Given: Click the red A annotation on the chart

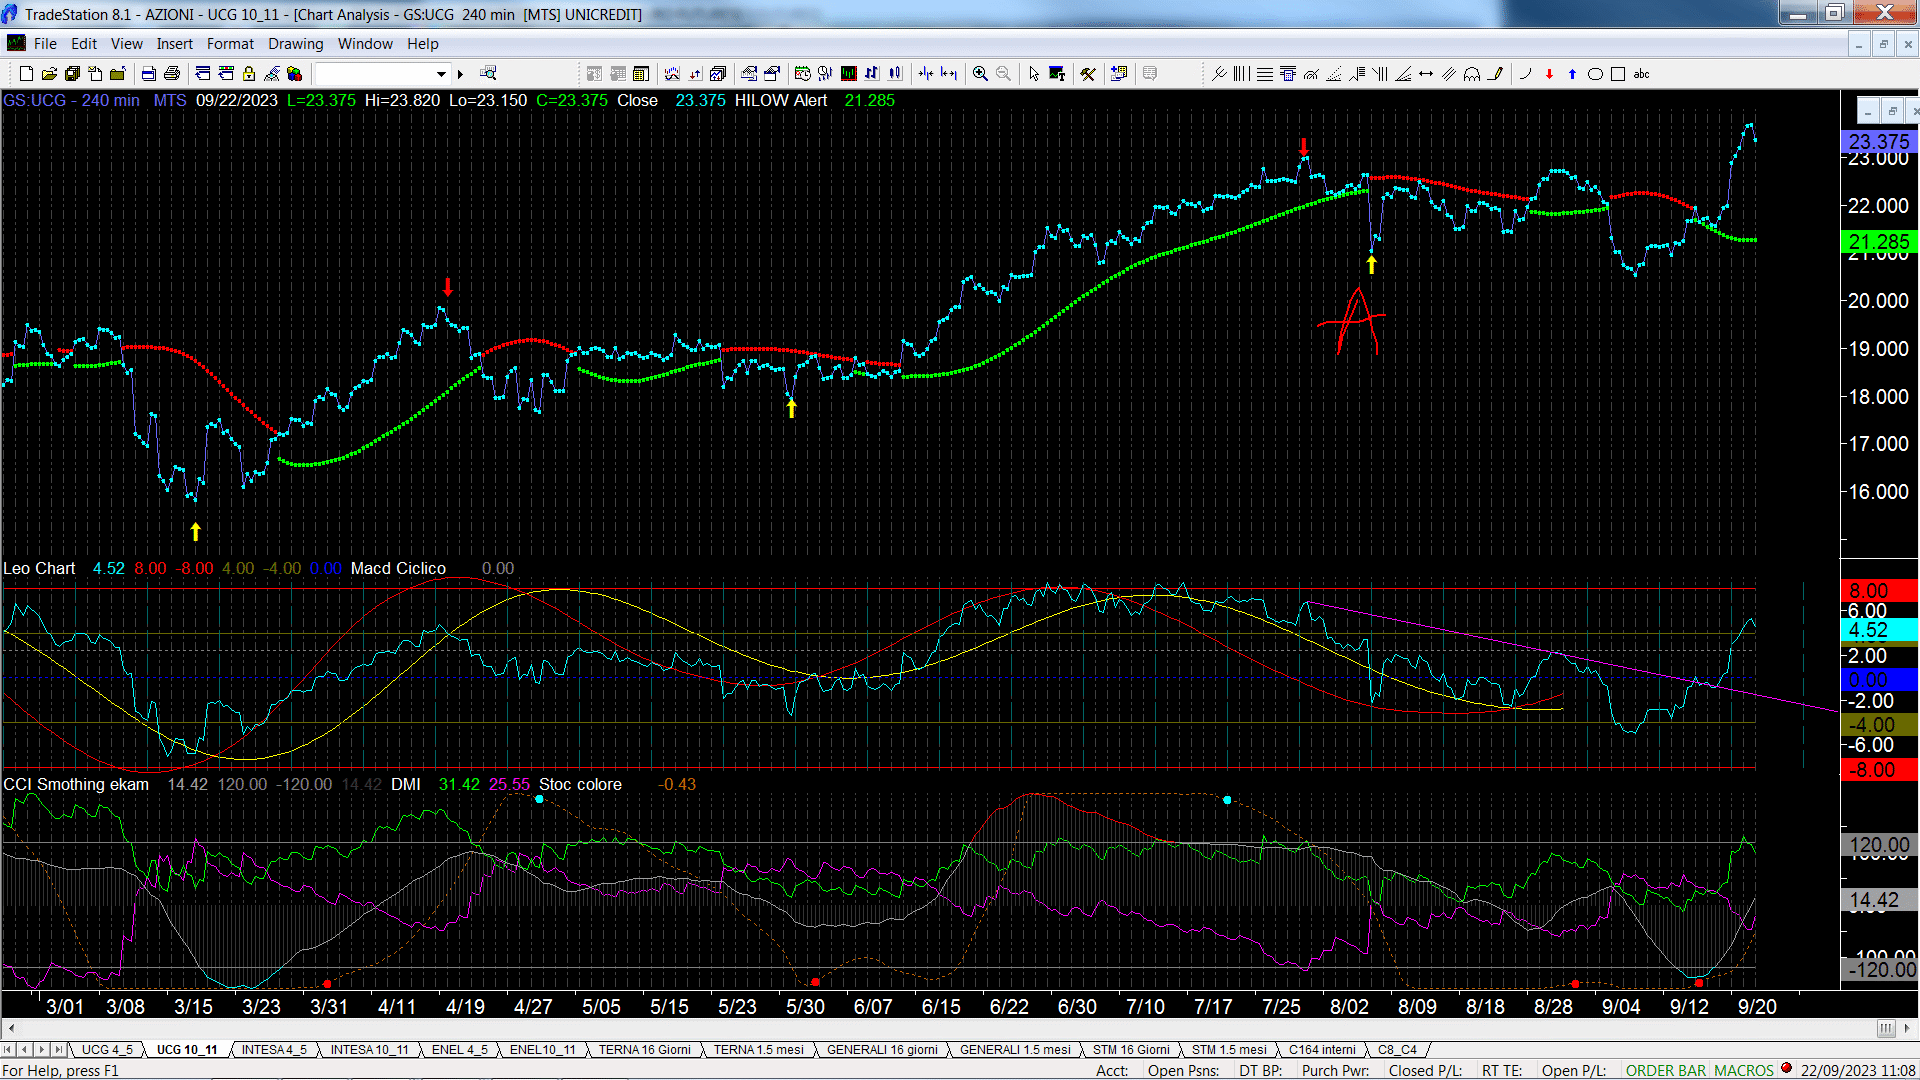Looking at the screenshot, I should pyautogui.click(x=1353, y=322).
